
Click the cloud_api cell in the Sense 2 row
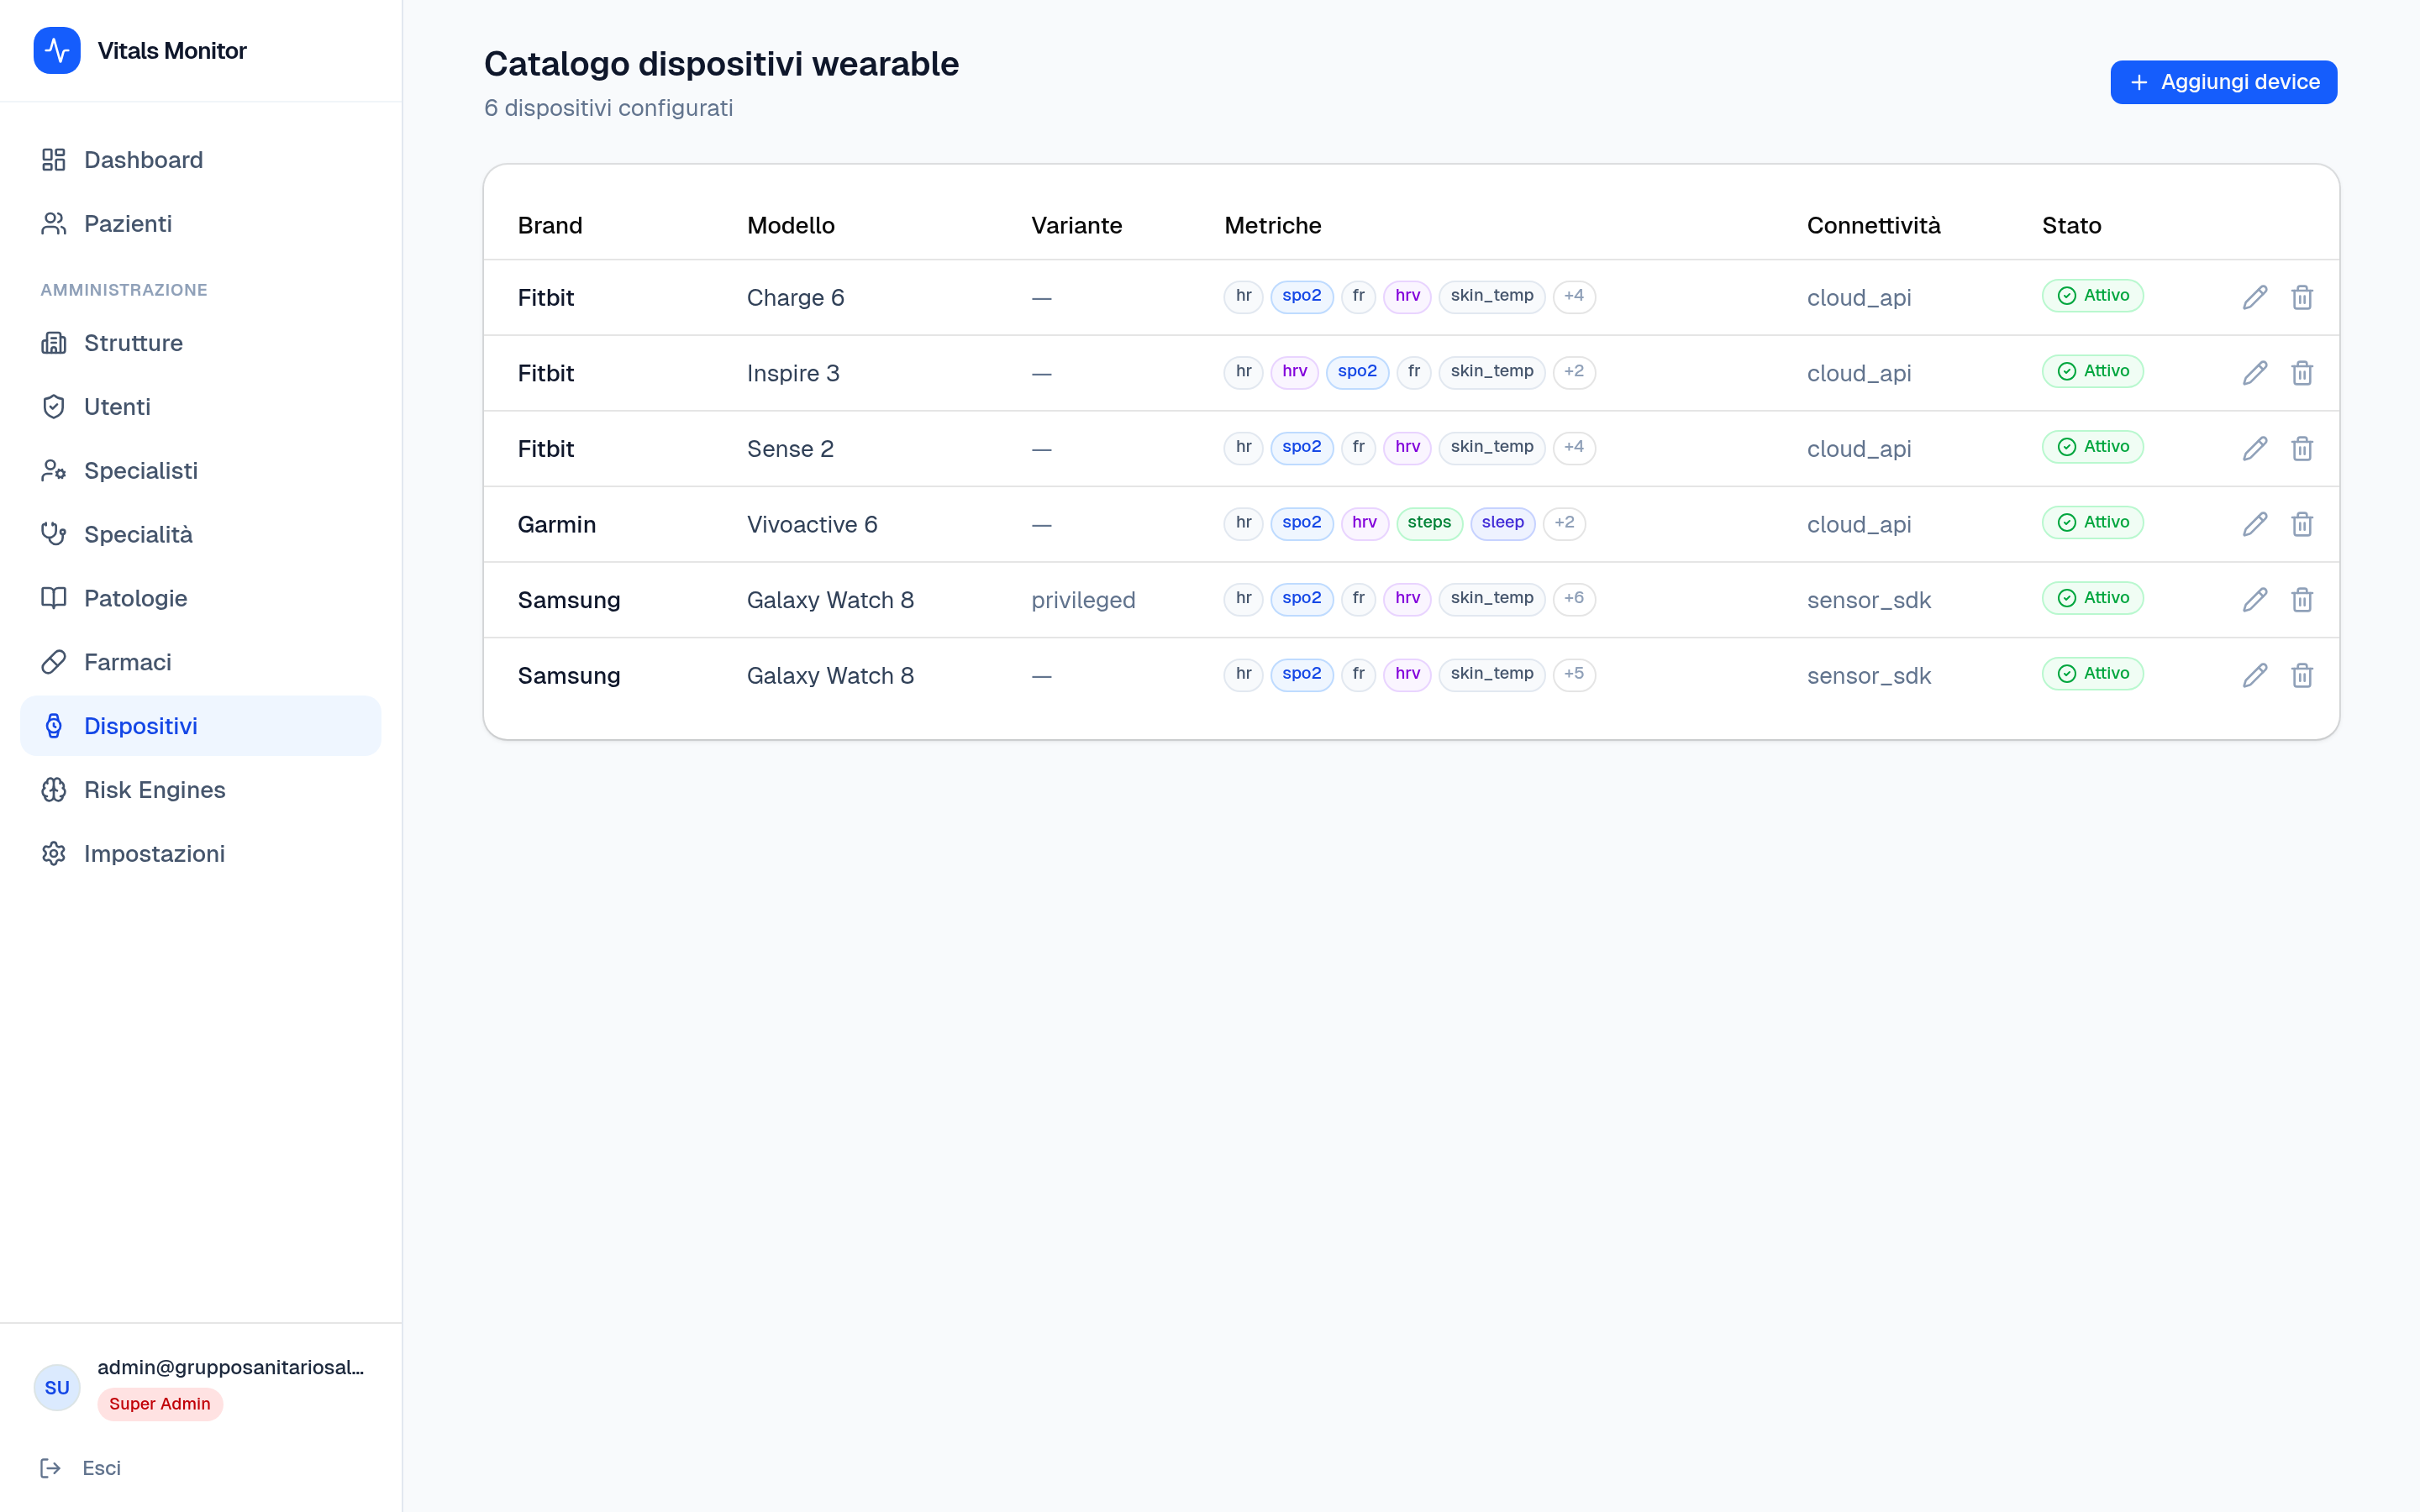1858,449
